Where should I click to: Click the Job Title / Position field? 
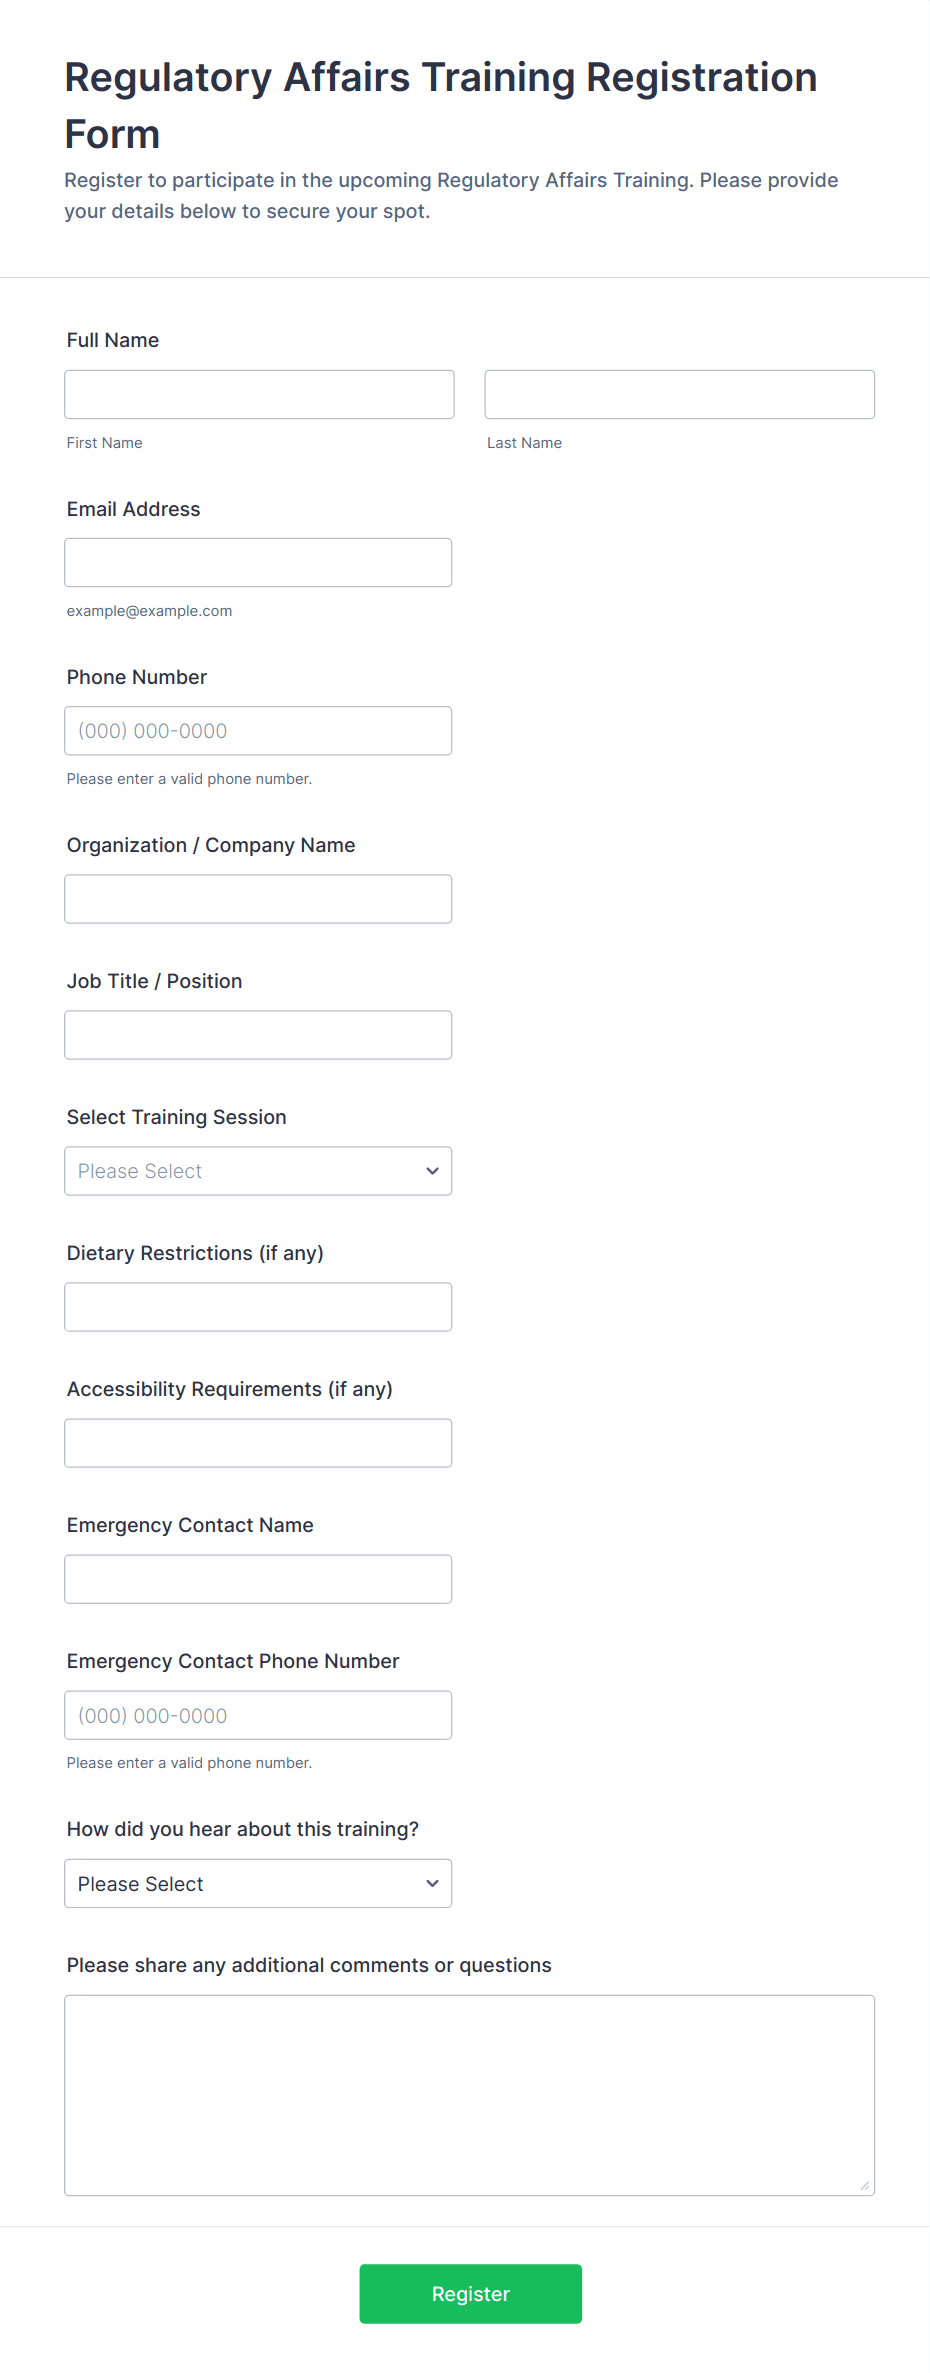click(258, 1035)
